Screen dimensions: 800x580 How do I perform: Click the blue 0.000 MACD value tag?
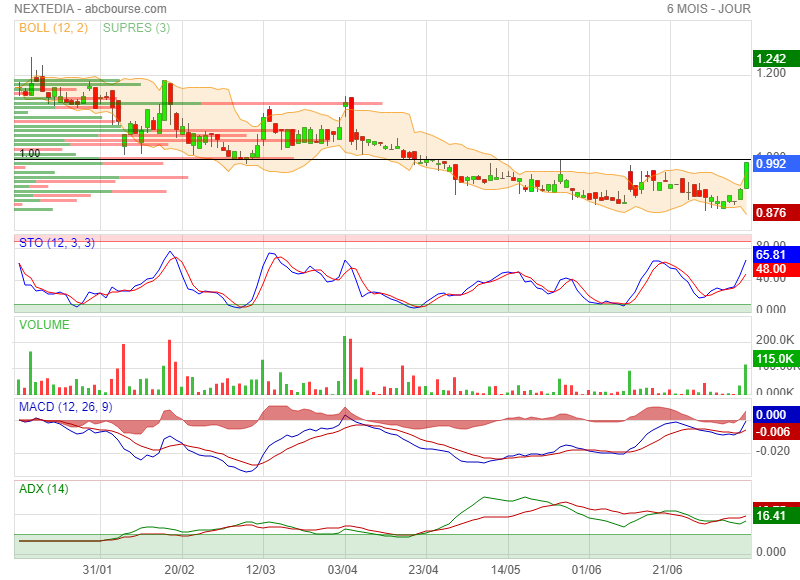pos(771,414)
